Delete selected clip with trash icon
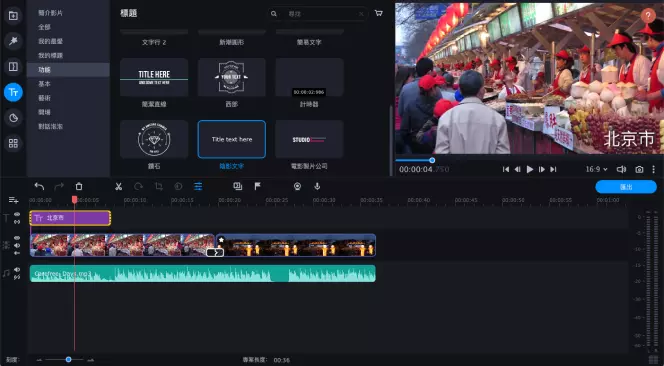664x366 pixels. 79,186
